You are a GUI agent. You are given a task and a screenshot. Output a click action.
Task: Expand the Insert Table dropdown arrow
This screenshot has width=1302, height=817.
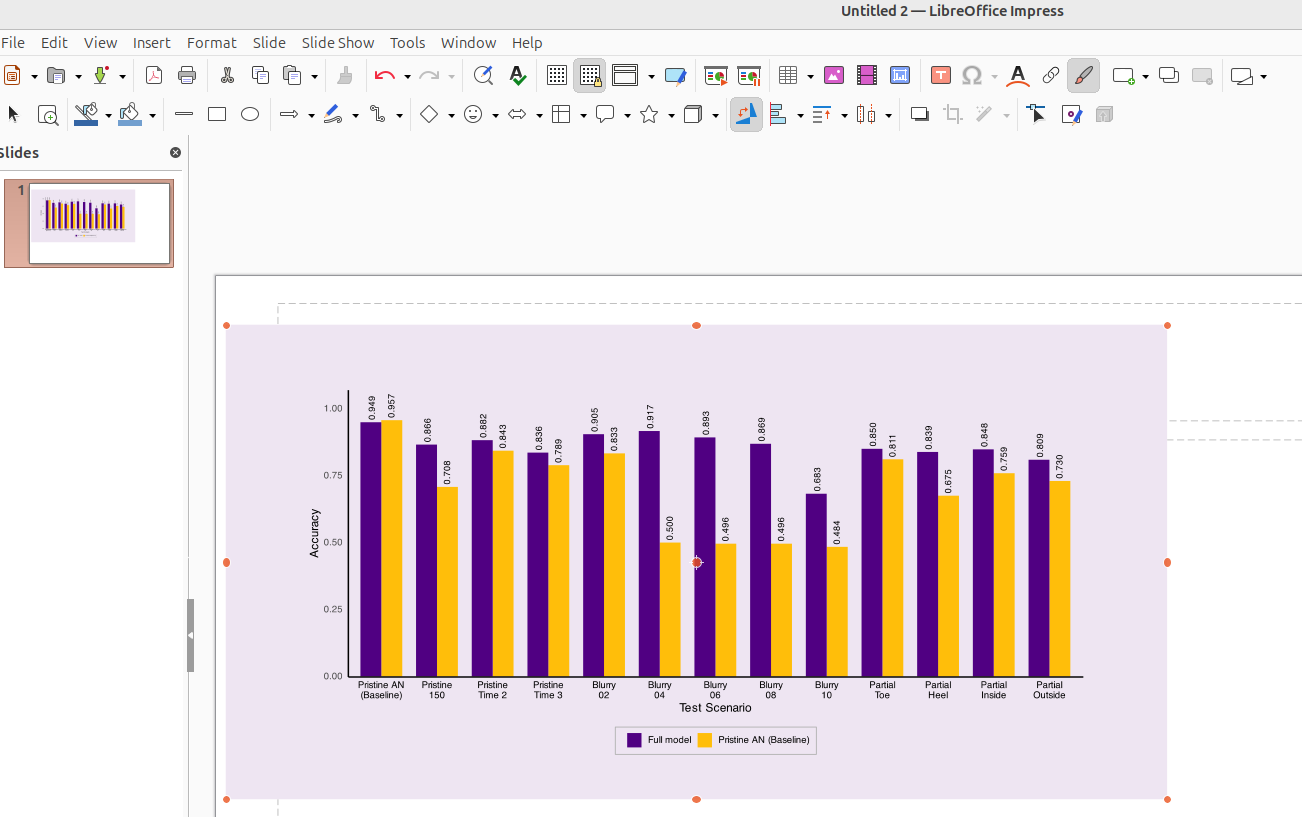(x=810, y=76)
